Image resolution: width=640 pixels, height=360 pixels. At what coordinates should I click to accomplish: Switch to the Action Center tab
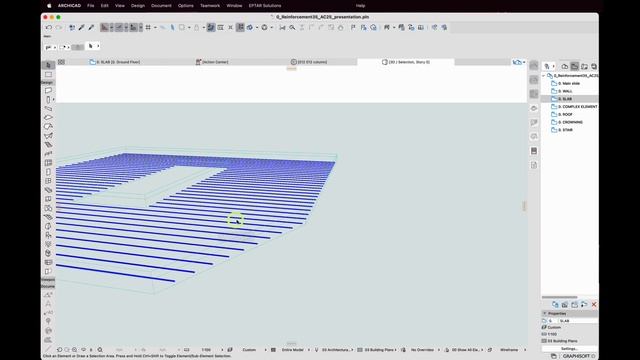coord(212,62)
